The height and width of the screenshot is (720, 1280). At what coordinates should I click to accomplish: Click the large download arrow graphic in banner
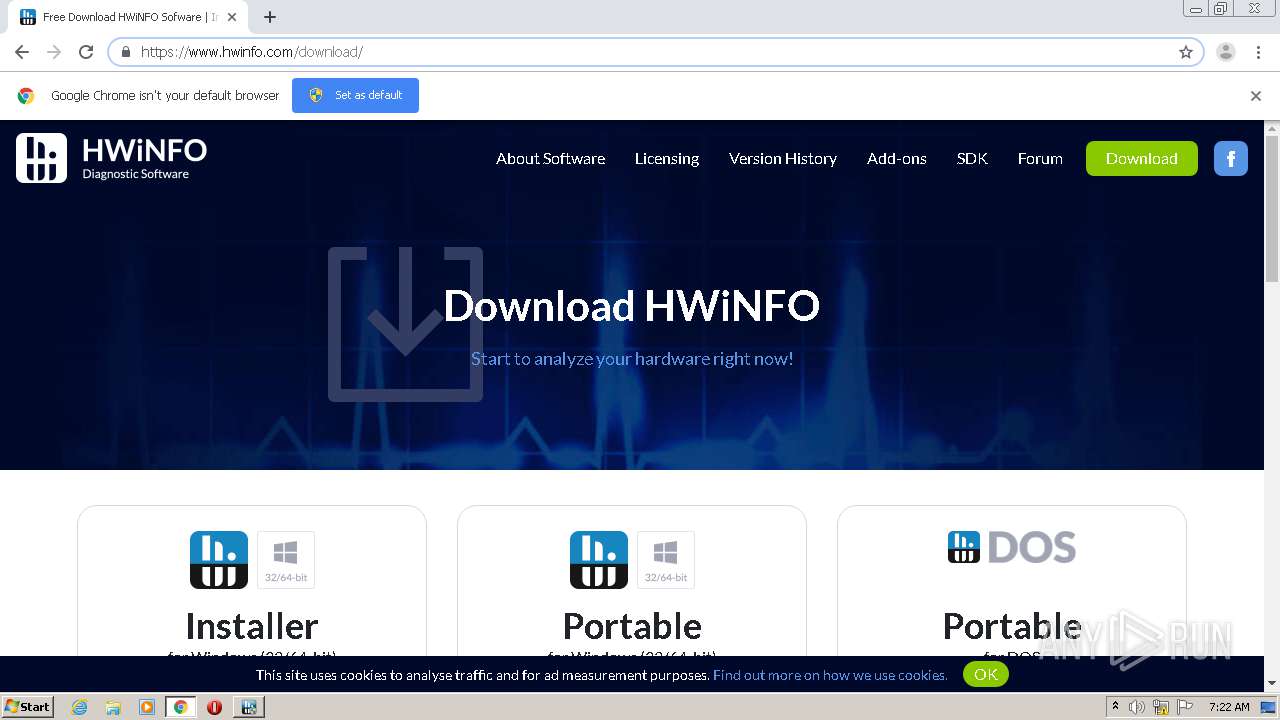(406, 324)
